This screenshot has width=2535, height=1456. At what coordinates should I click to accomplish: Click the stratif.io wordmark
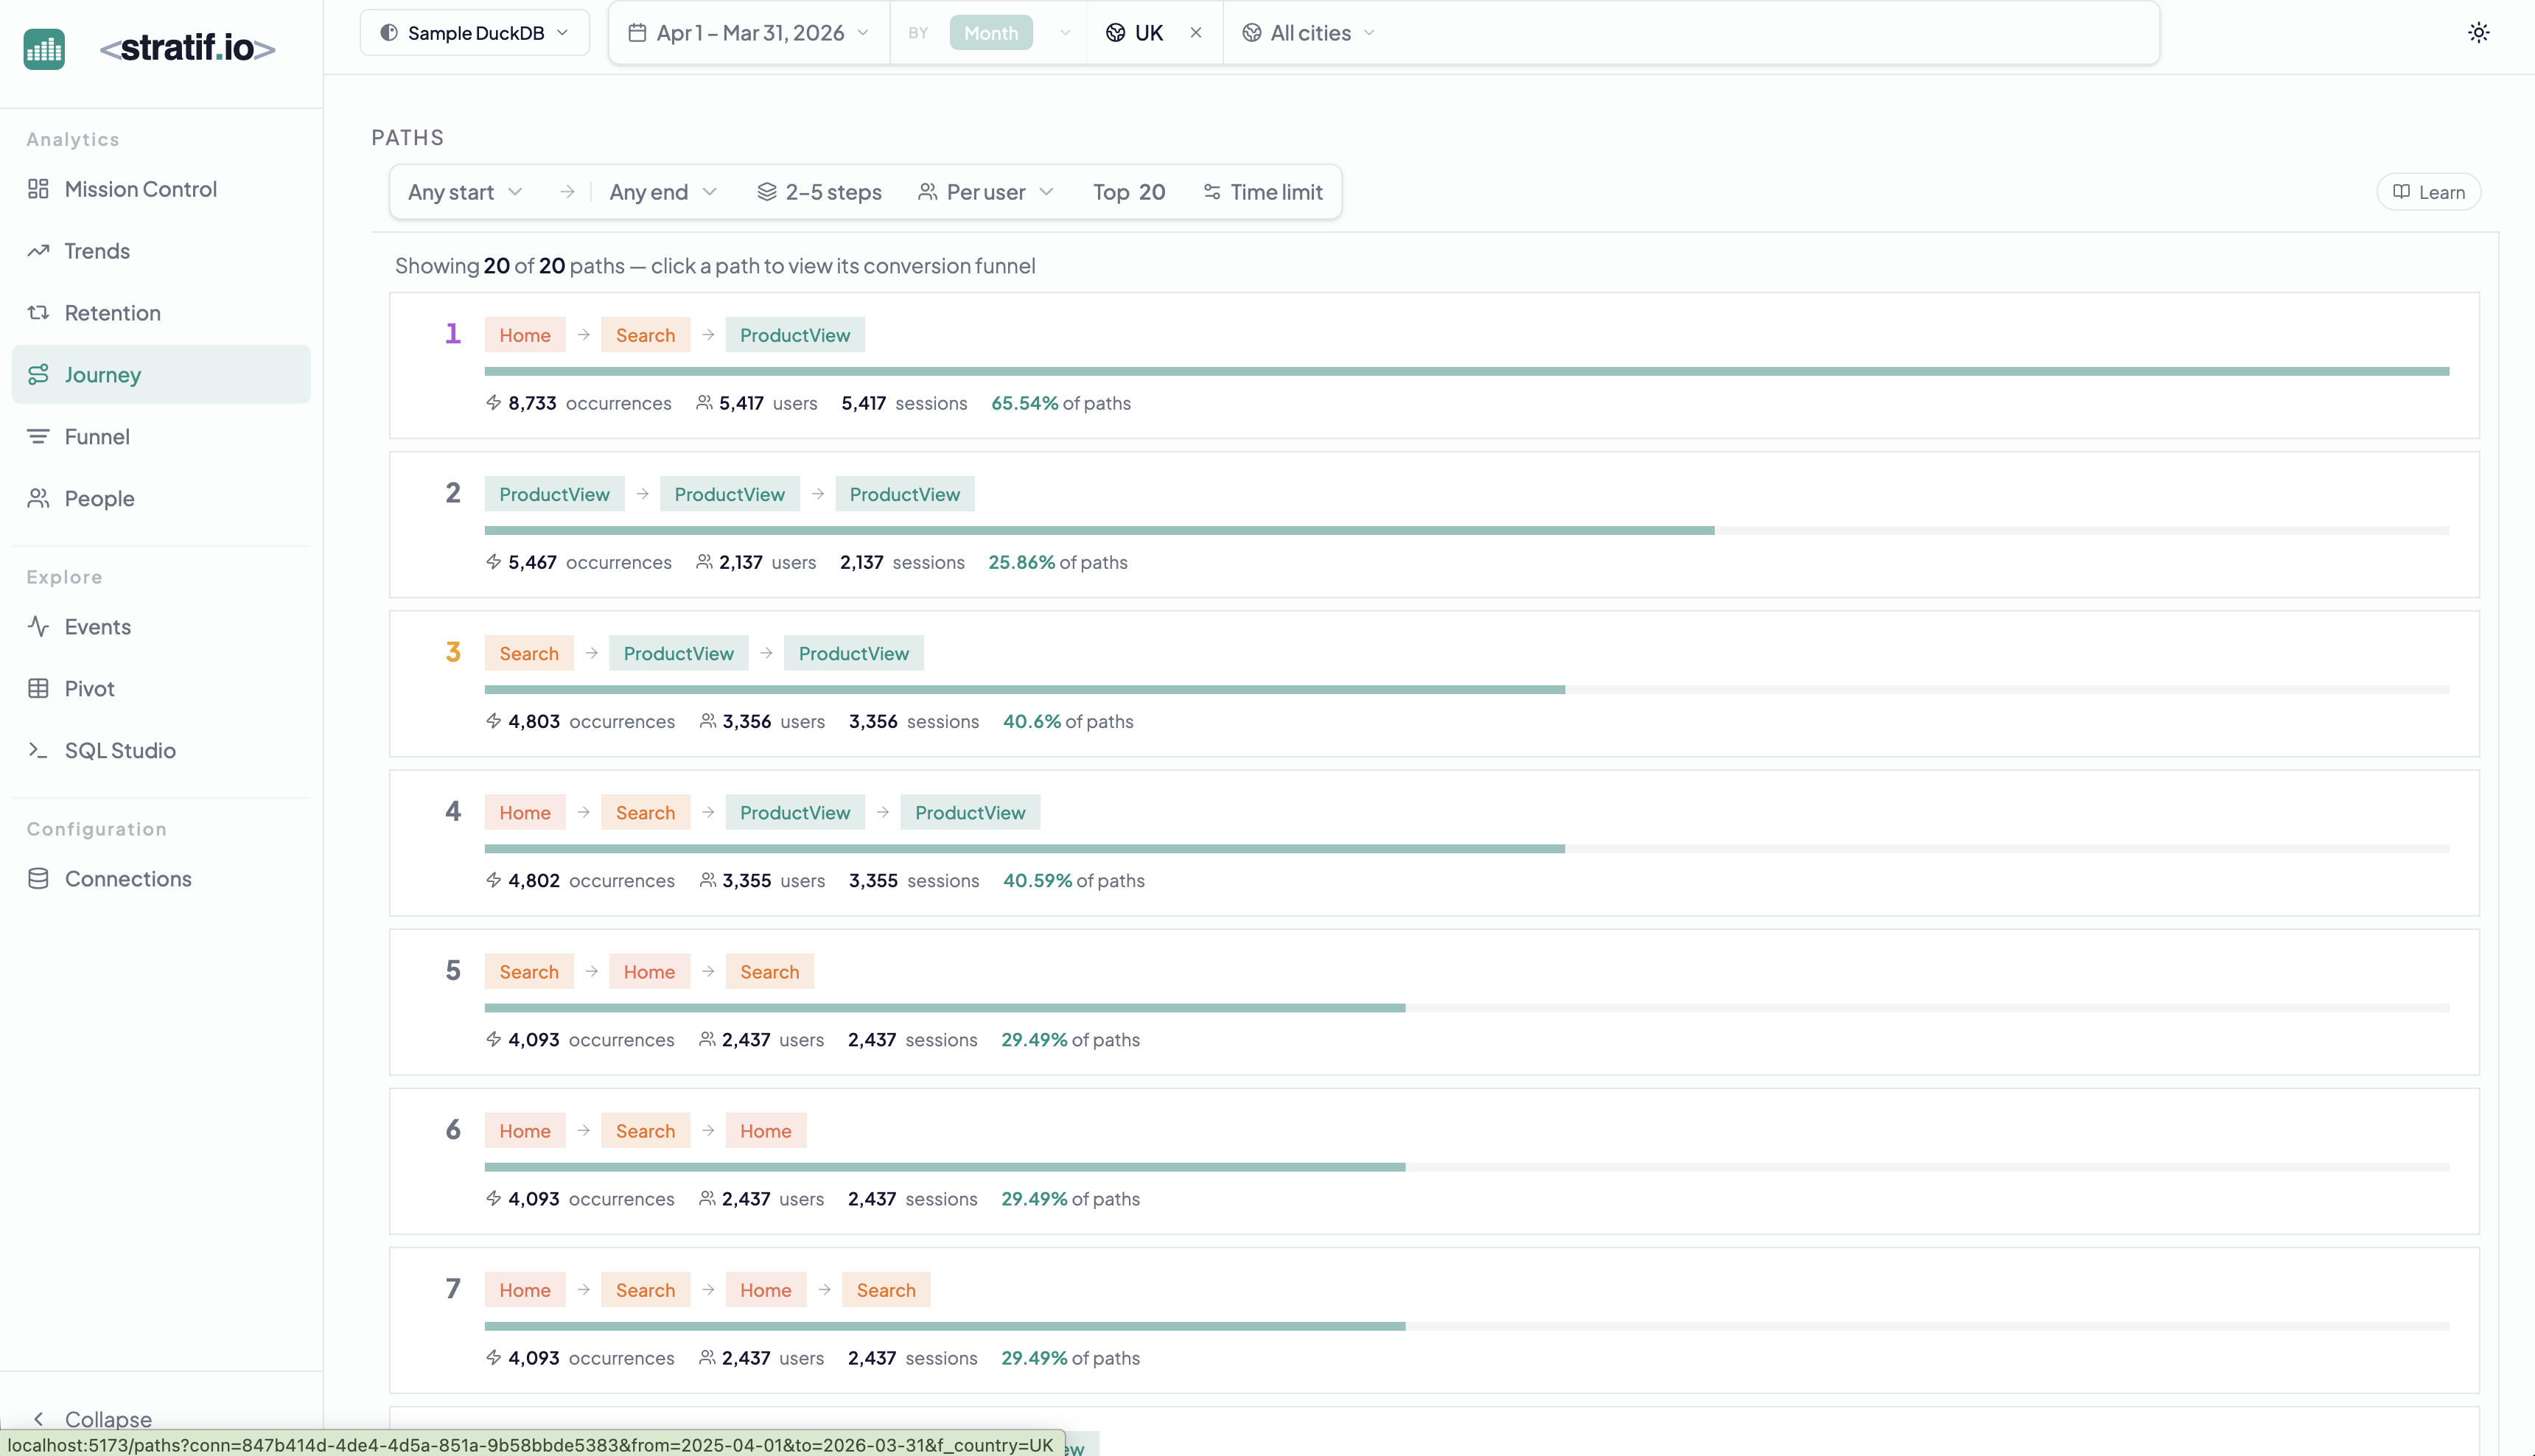(187, 48)
